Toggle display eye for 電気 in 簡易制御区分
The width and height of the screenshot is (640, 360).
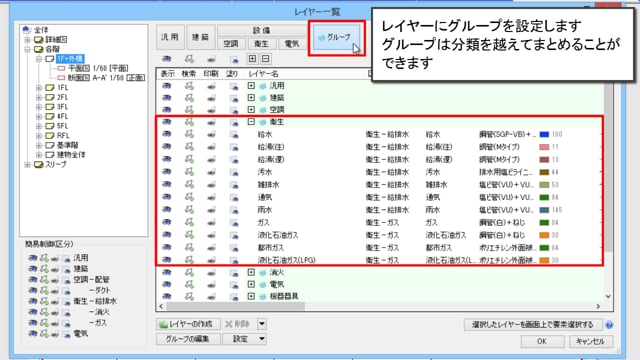point(33,333)
